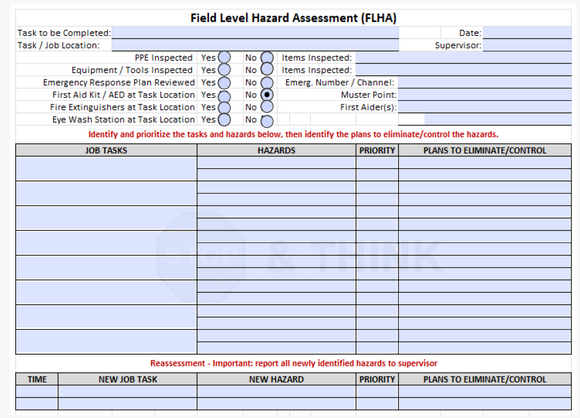580x418 pixels.
Task: Click the red 'Identify and prioritize the tasks' instruction
Action: pos(293,134)
